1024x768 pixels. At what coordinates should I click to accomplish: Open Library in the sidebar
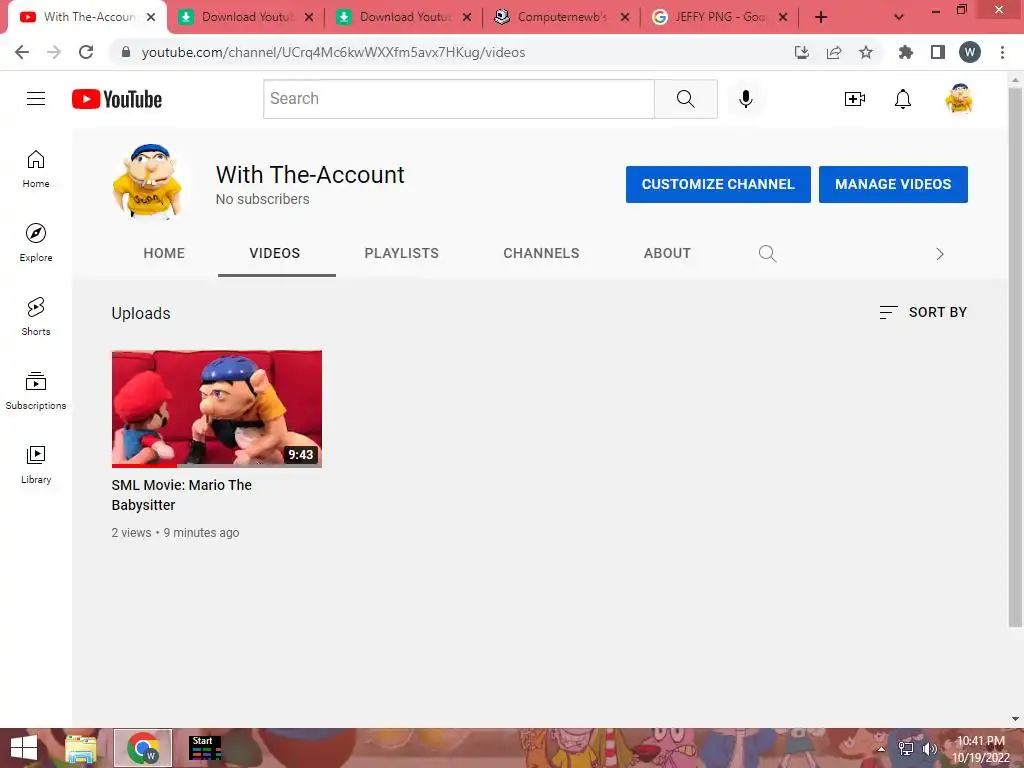click(36, 464)
